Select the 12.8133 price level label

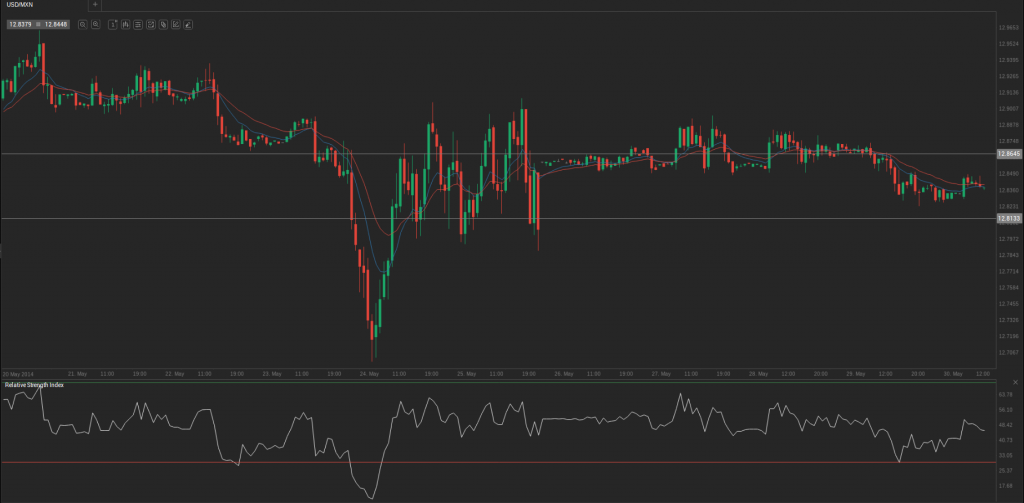point(1008,218)
